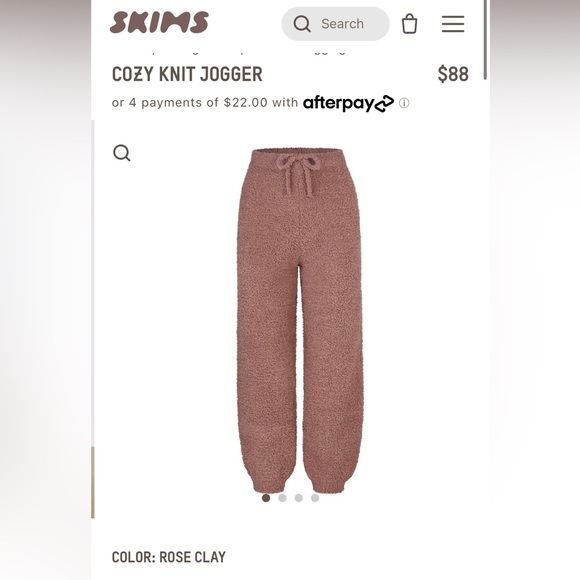580x580 pixels.
Task: Click the Cozy Knit Jogger title
Action: coord(187,74)
